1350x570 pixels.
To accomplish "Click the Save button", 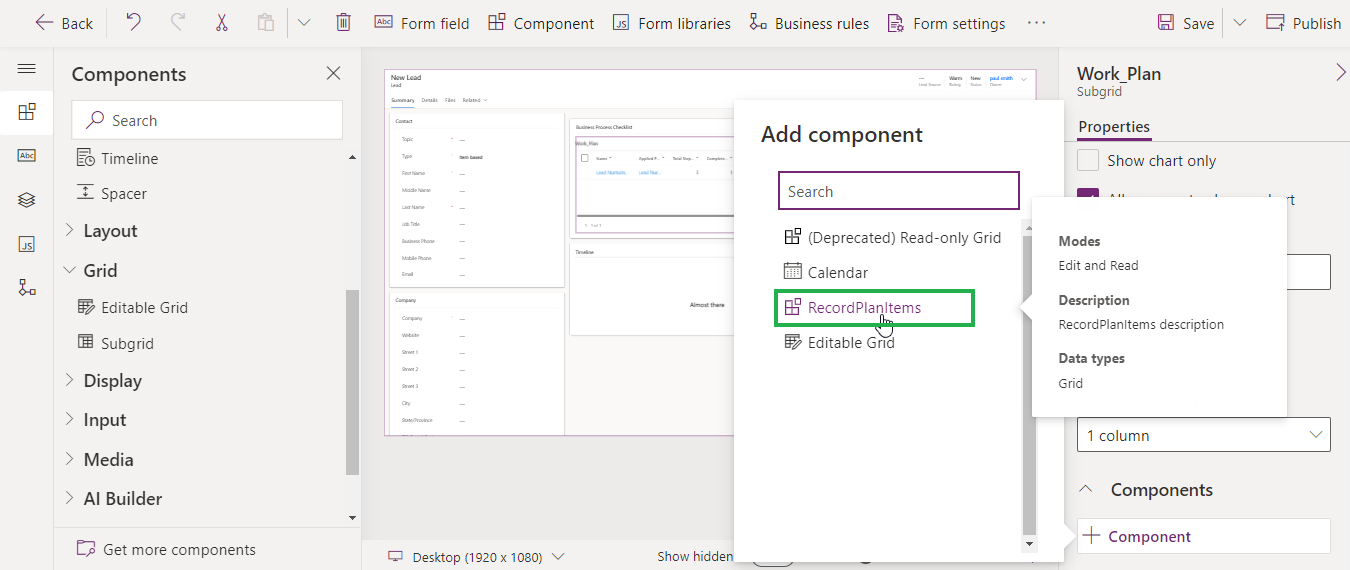I will 1186,23.
